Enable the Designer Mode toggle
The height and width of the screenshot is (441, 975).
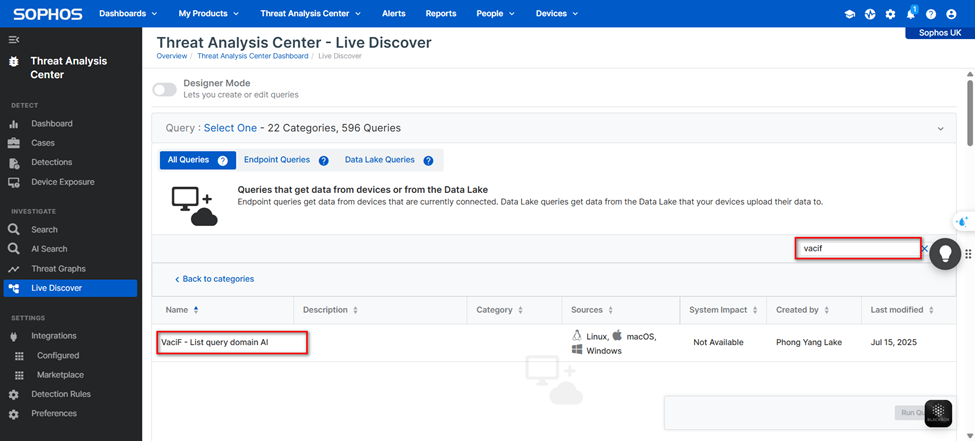pos(164,90)
